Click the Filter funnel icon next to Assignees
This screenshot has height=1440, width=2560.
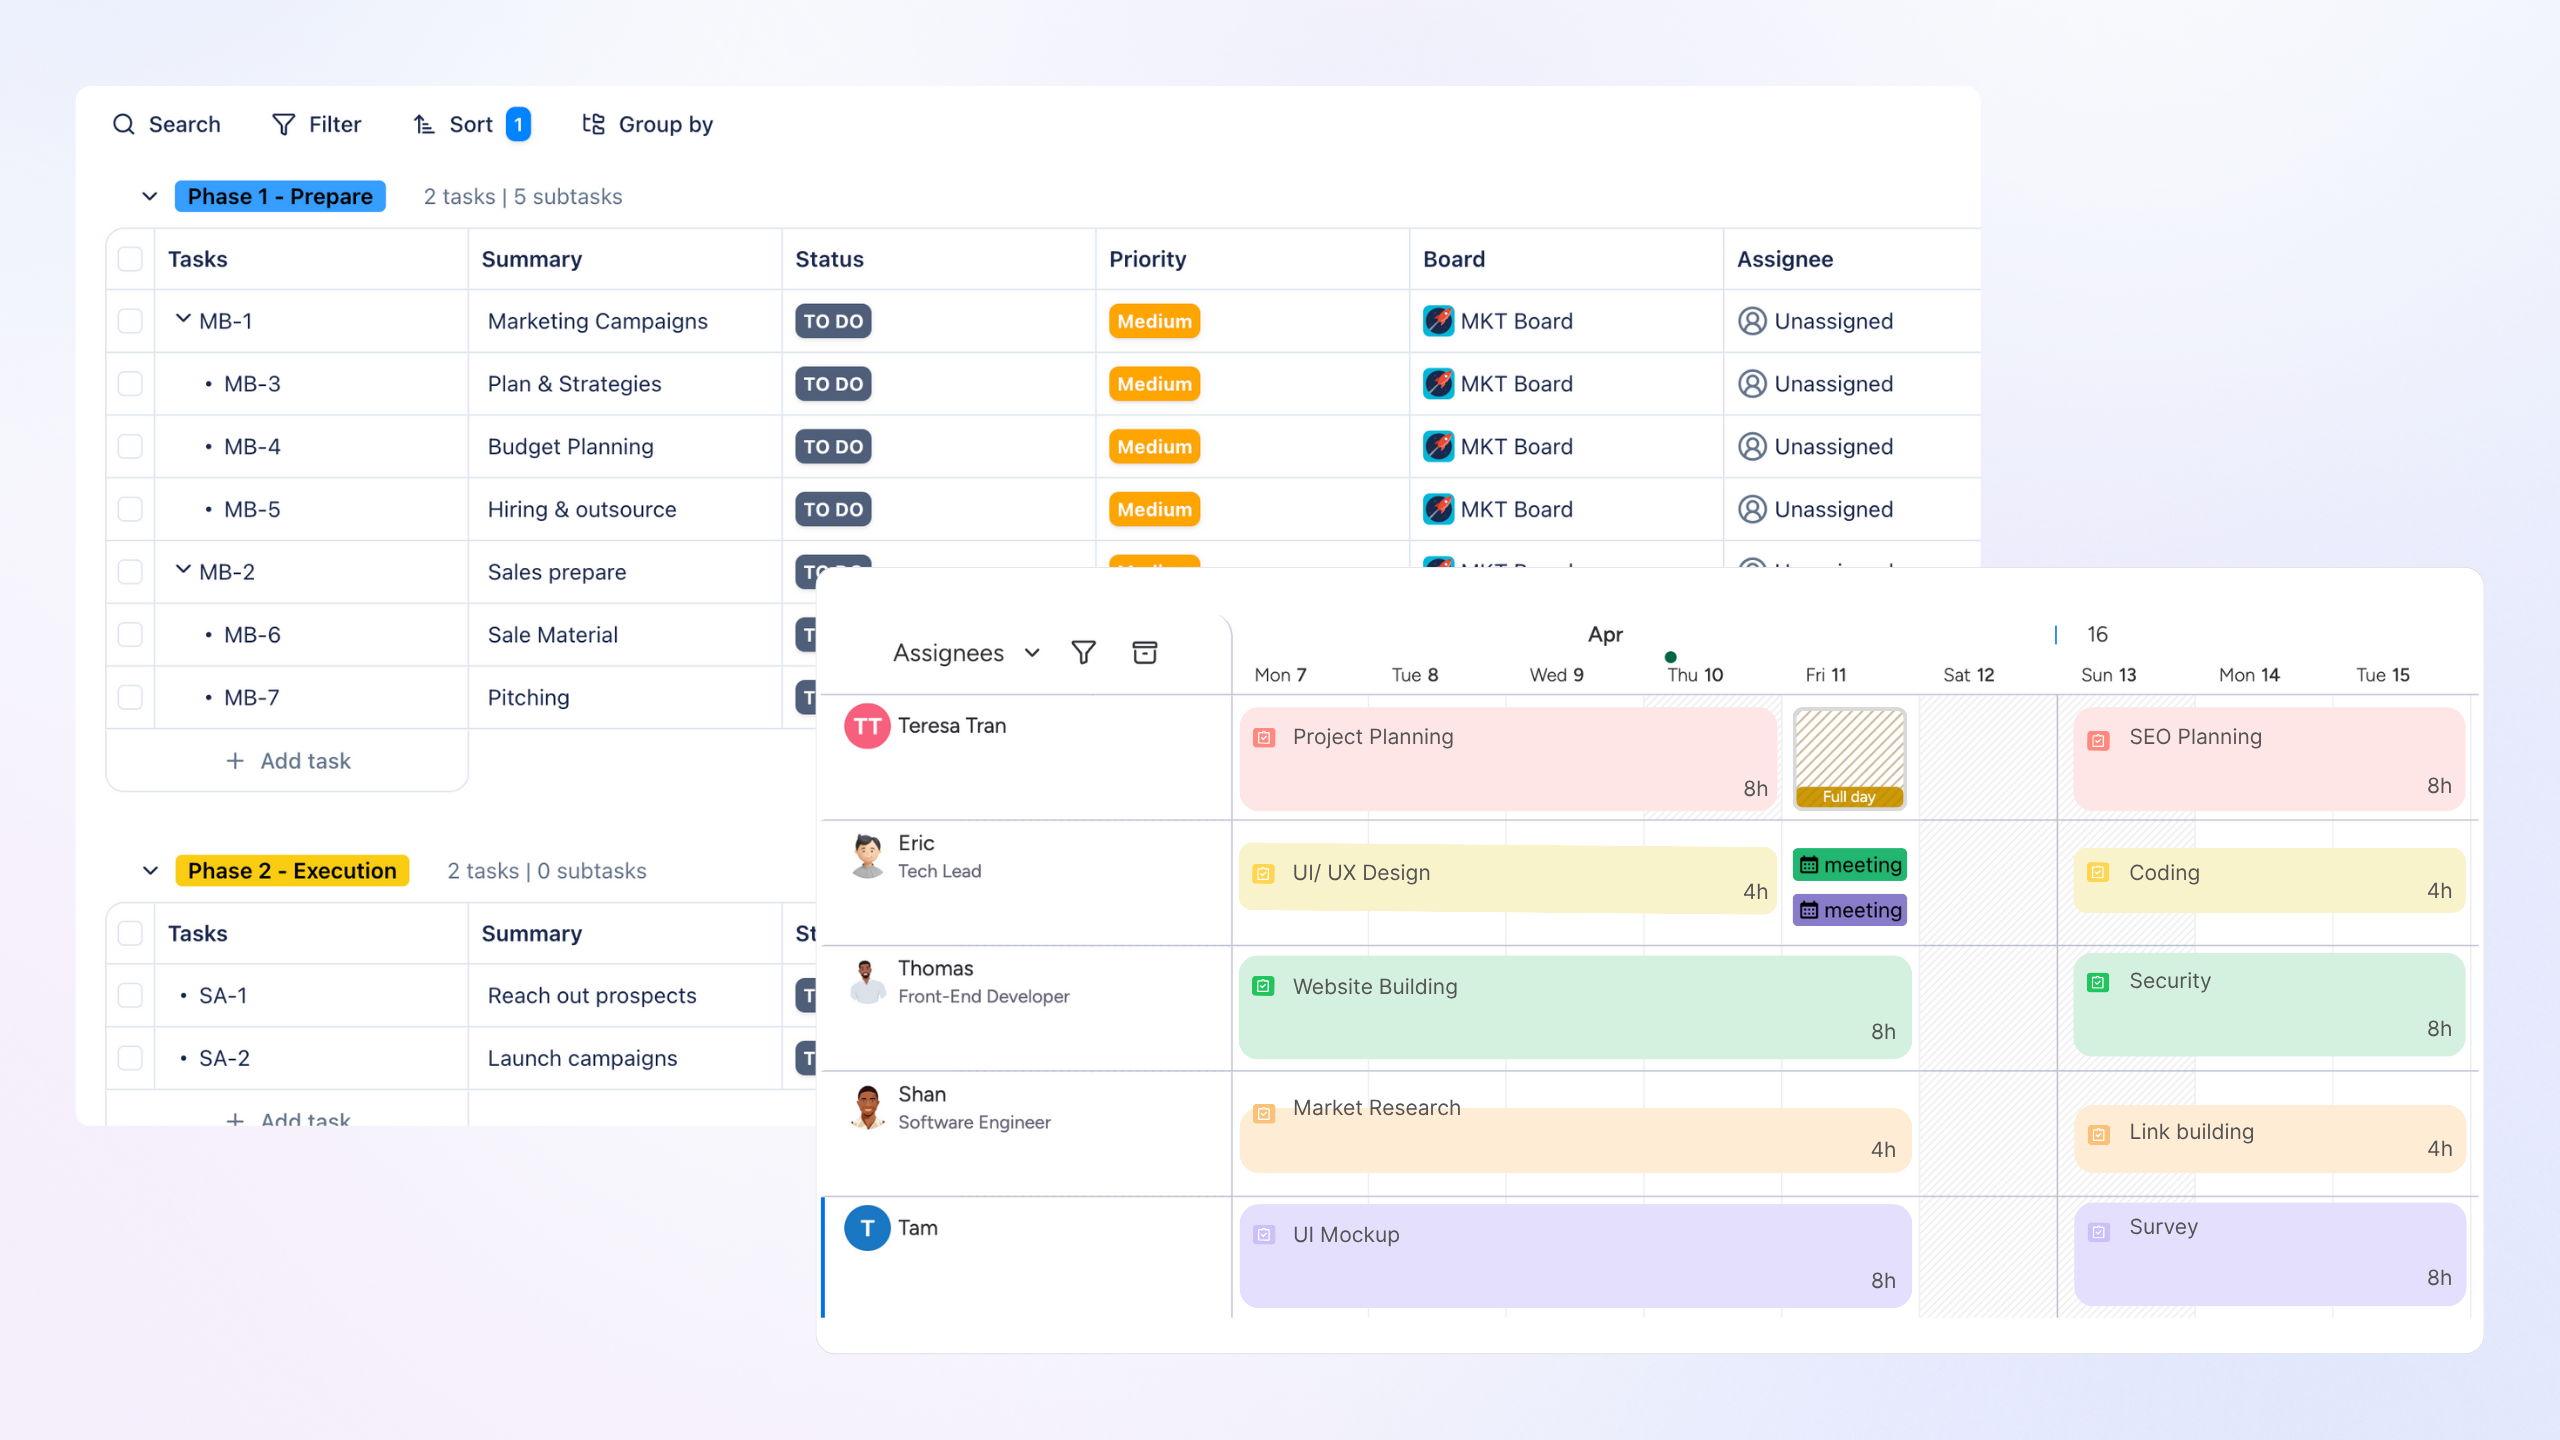point(1083,652)
